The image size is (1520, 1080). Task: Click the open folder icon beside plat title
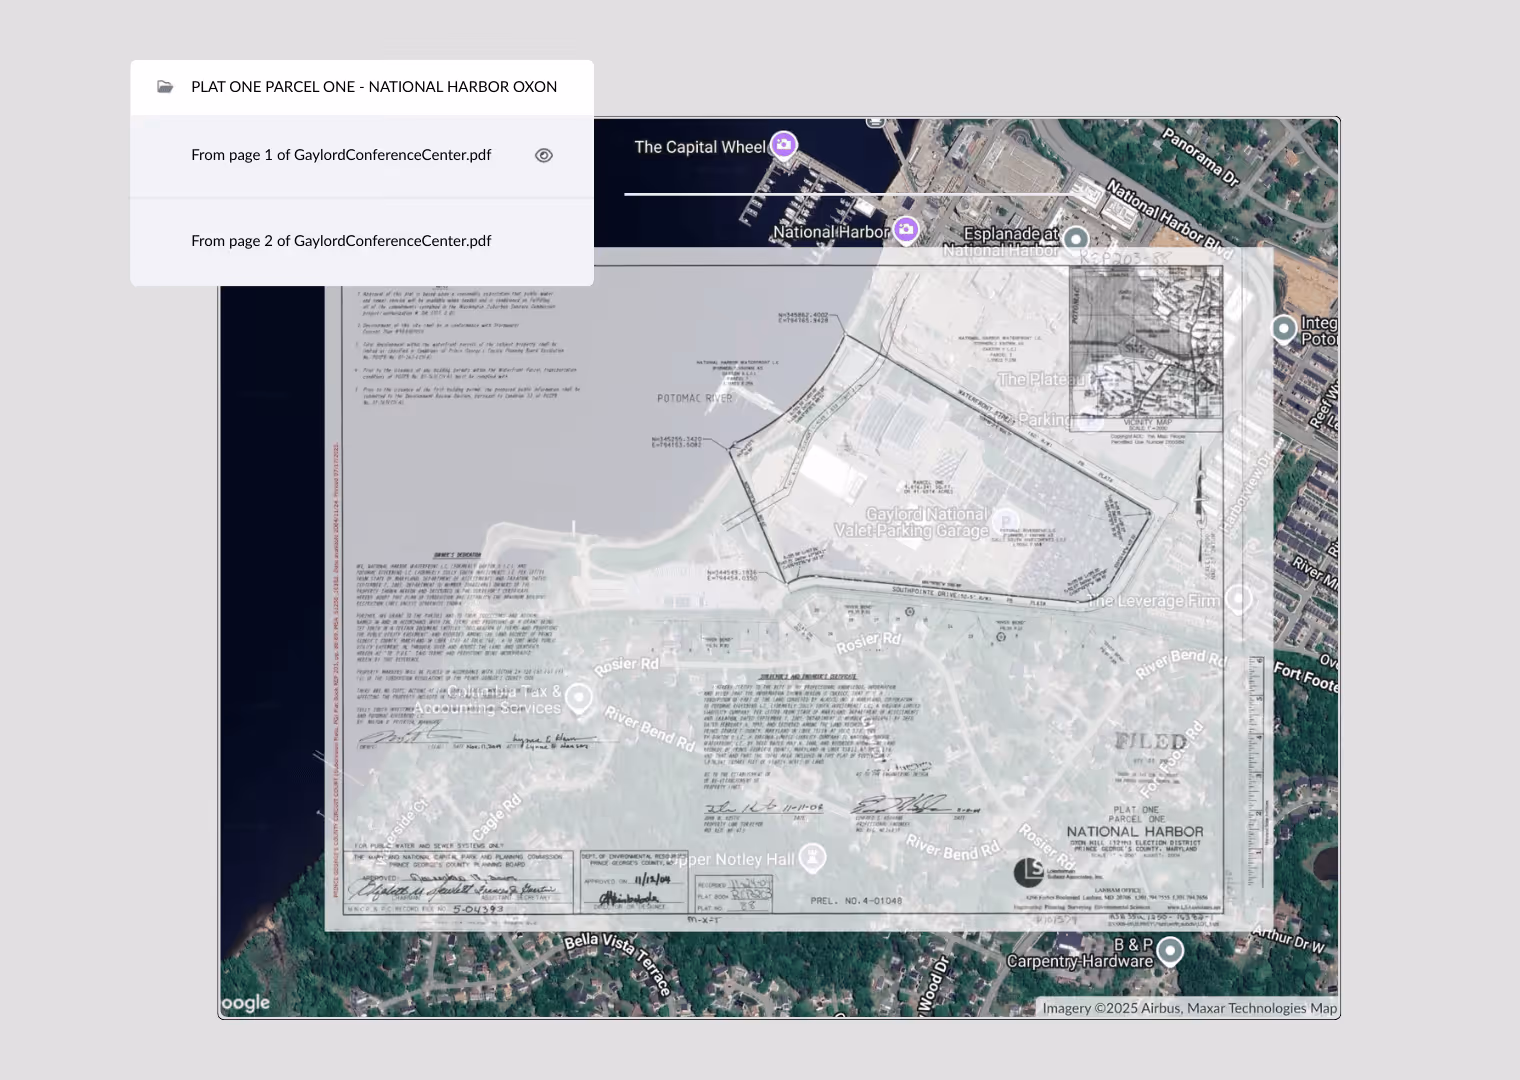(x=165, y=87)
